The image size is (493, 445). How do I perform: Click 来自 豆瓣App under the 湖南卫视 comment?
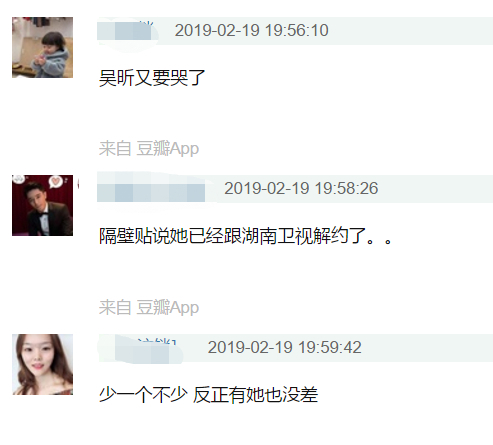pyautogui.click(x=149, y=307)
